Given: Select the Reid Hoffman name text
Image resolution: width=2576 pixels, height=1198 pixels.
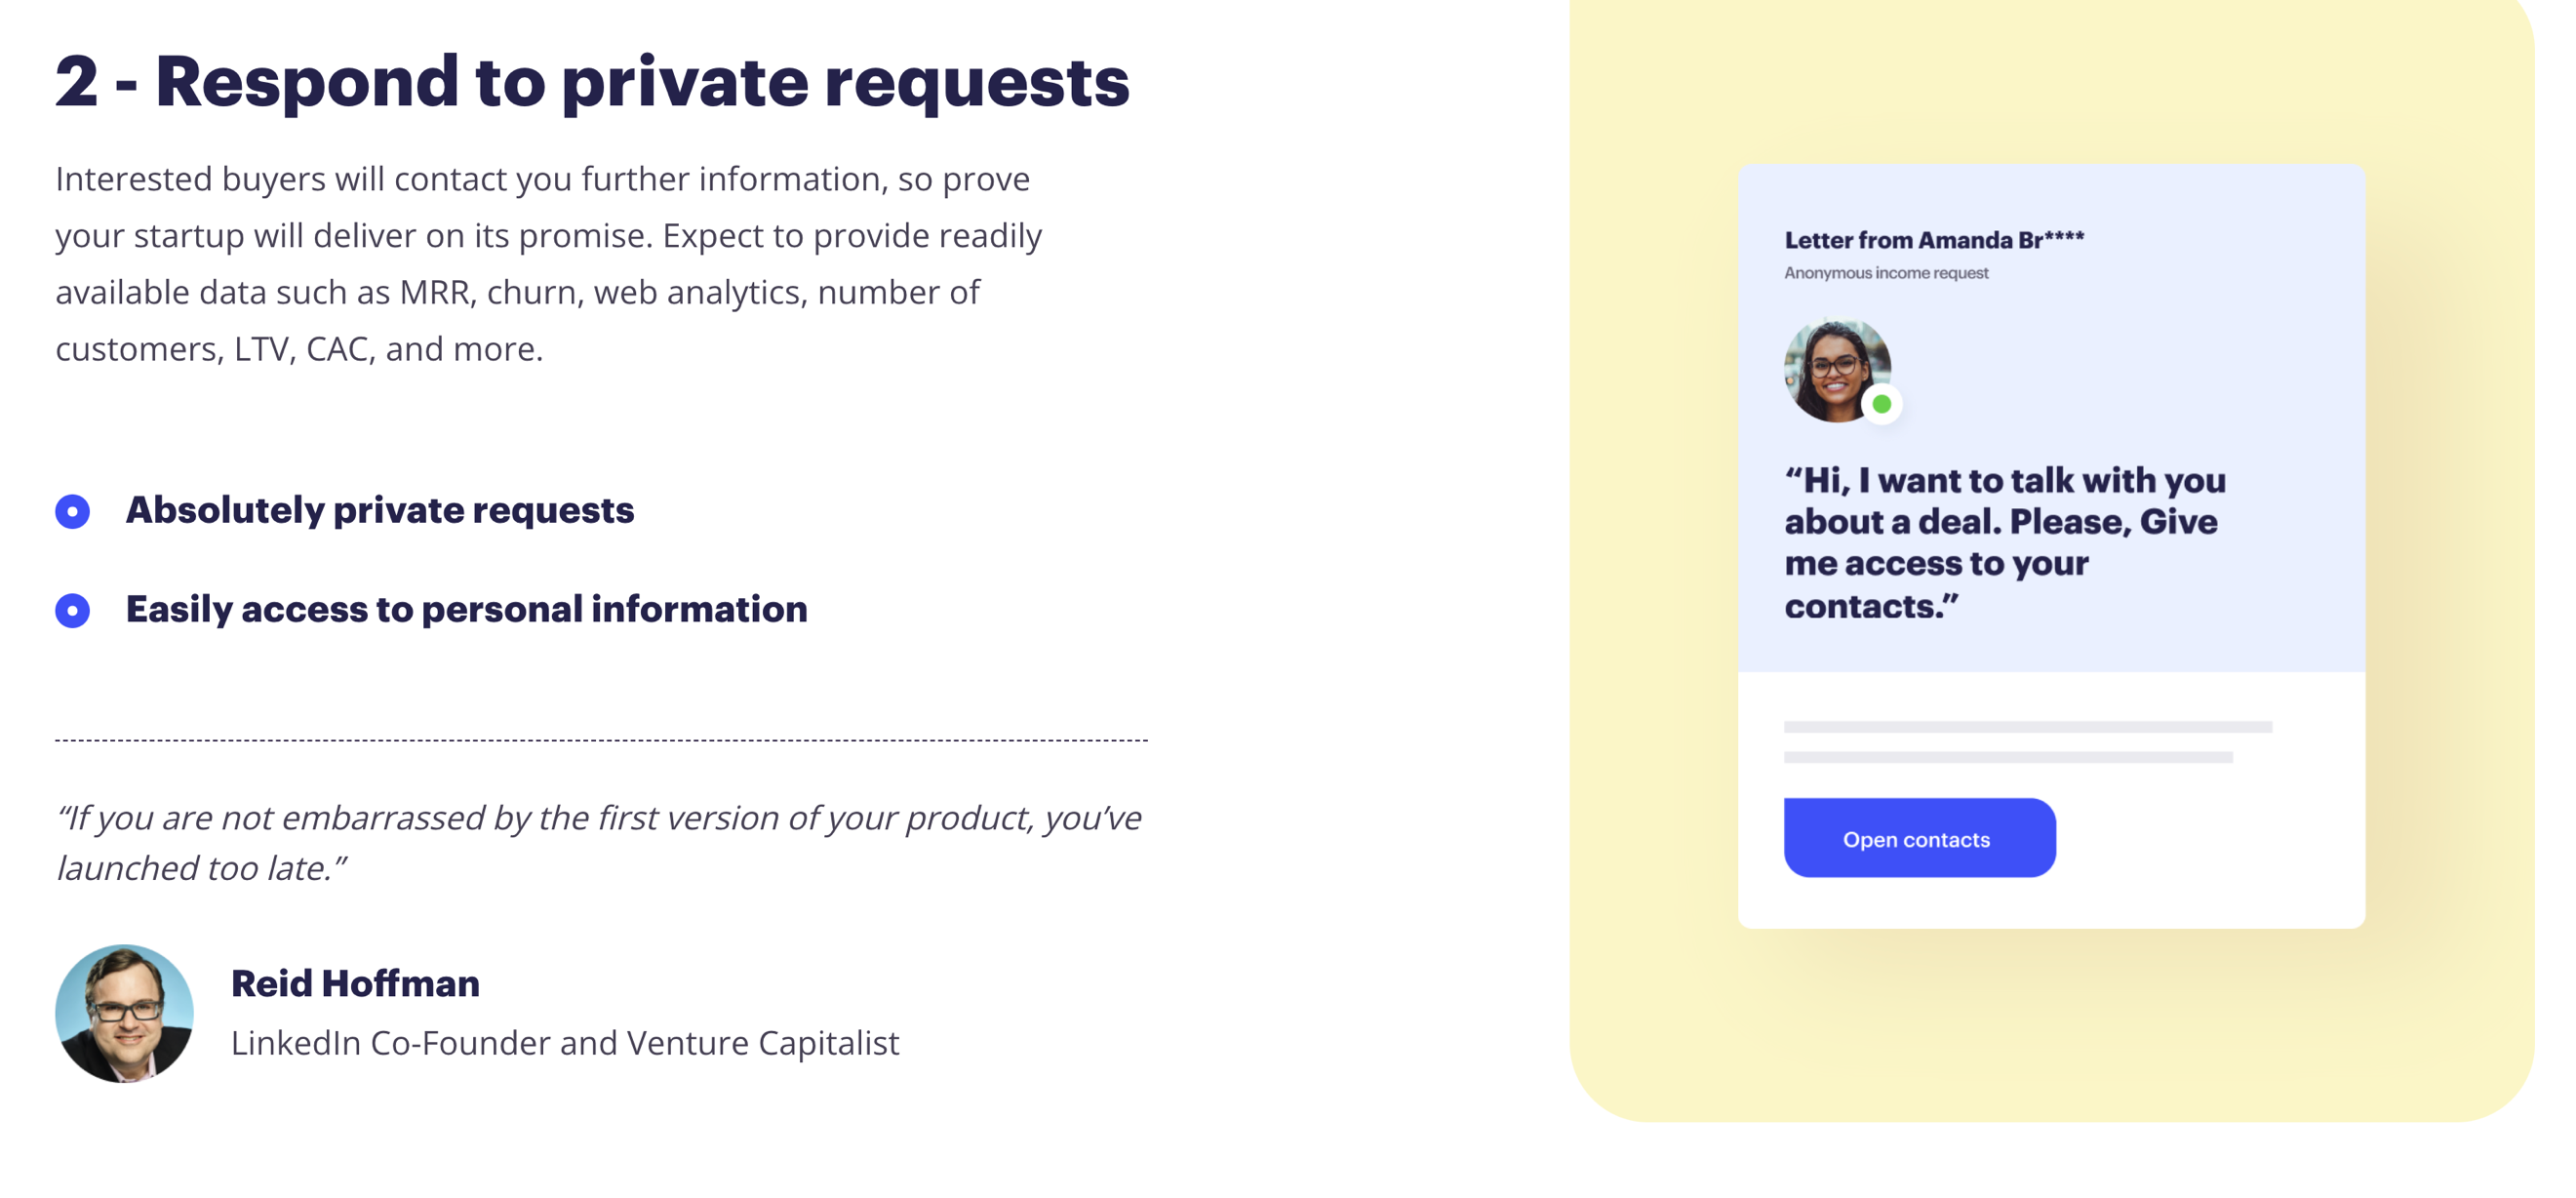Looking at the screenshot, I should click(355, 983).
